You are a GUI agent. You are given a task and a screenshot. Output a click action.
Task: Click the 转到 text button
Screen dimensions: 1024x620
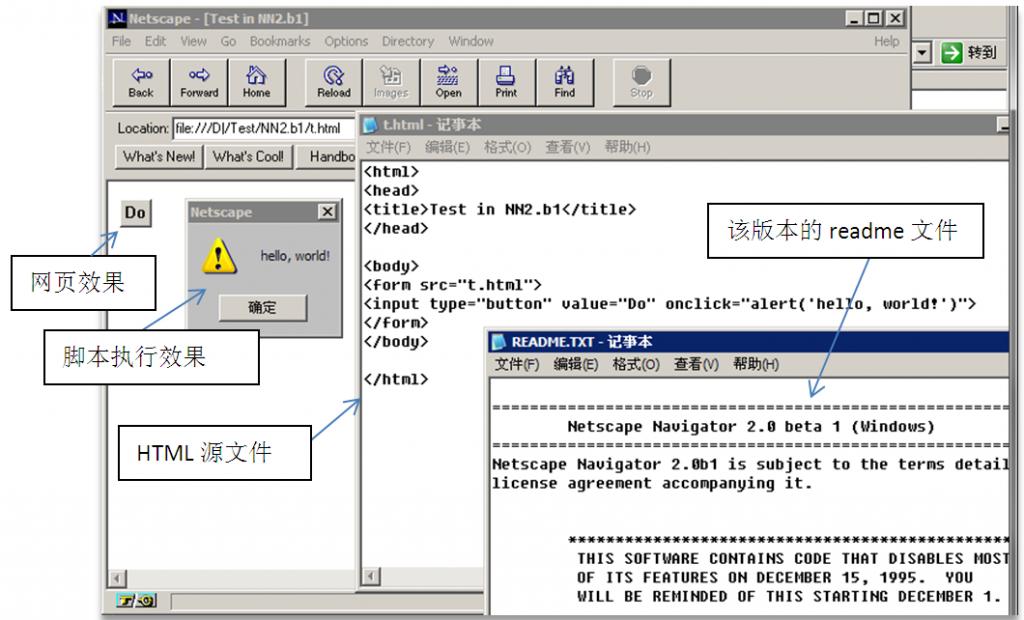coord(982,52)
